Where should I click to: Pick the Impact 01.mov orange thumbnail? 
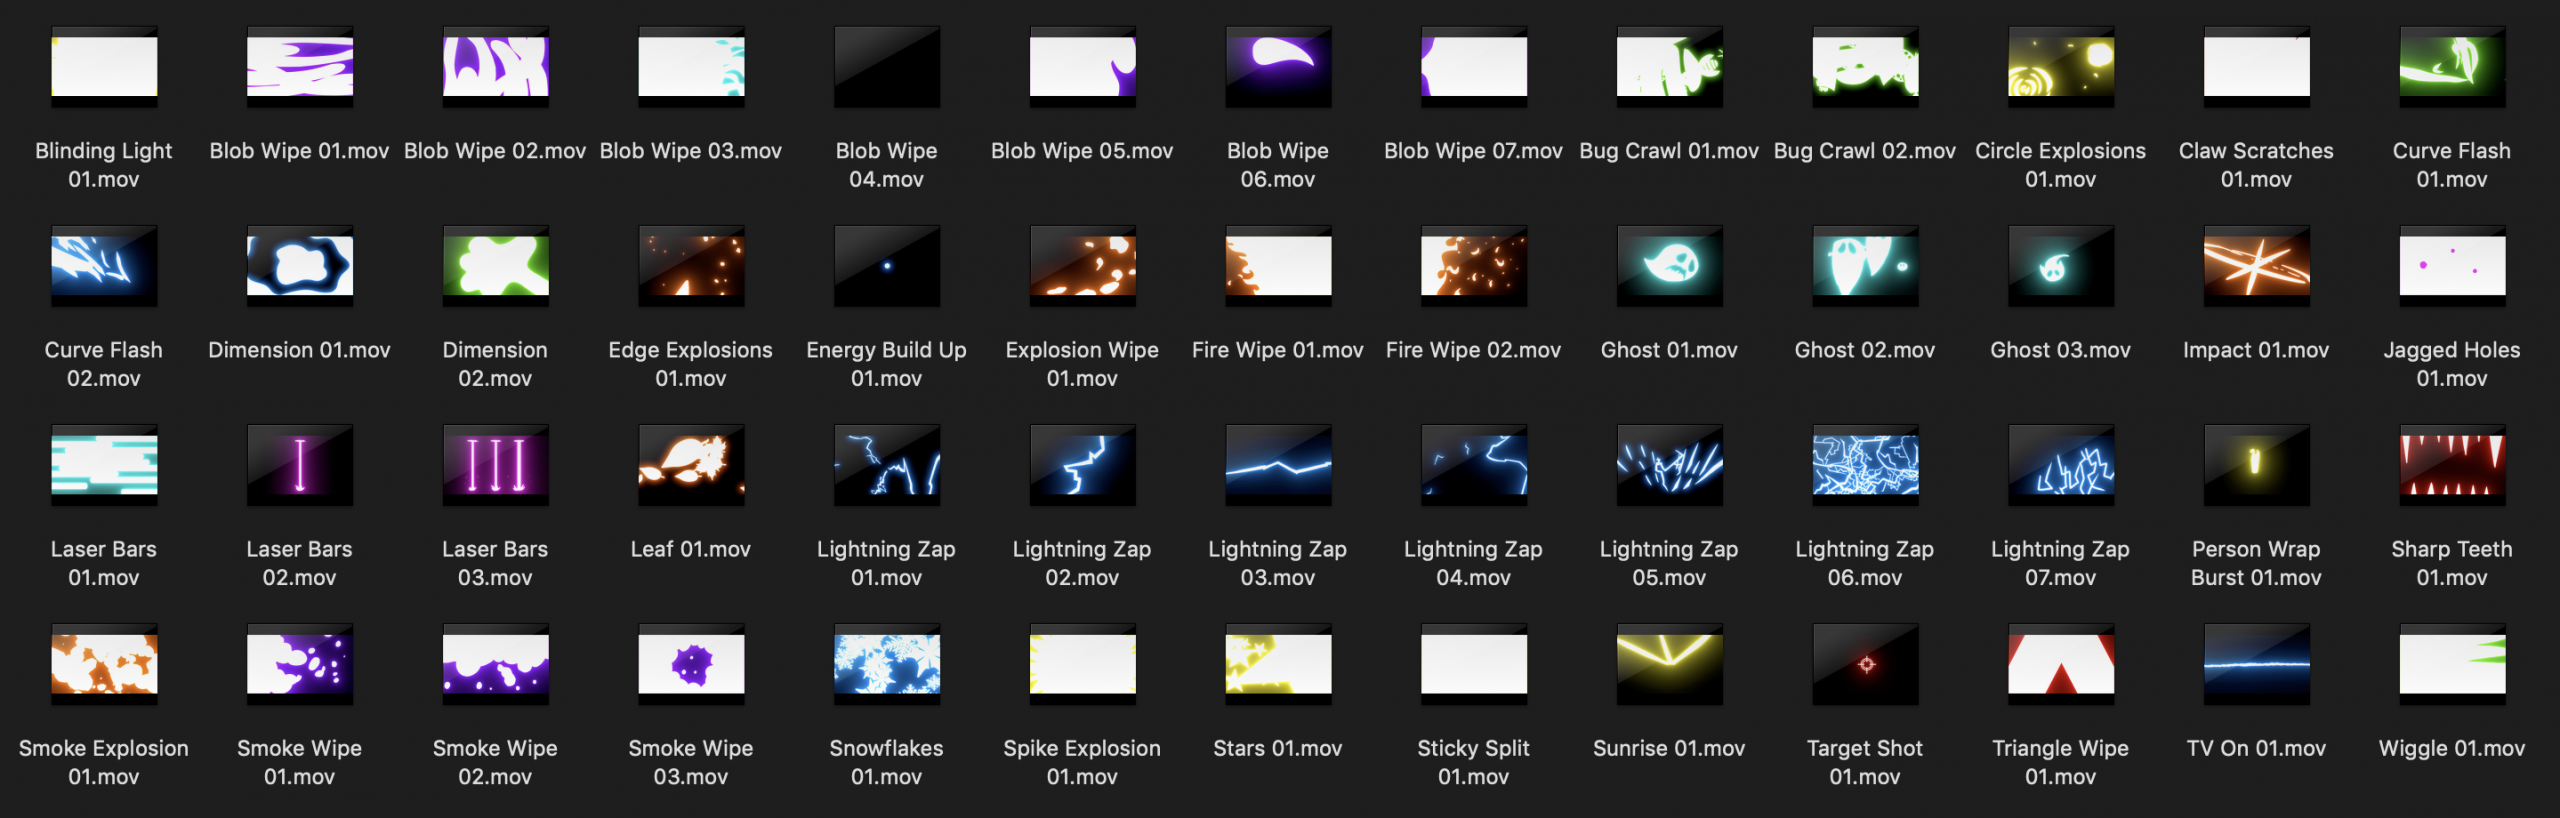pyautogui.click(x=2256, y=266)
